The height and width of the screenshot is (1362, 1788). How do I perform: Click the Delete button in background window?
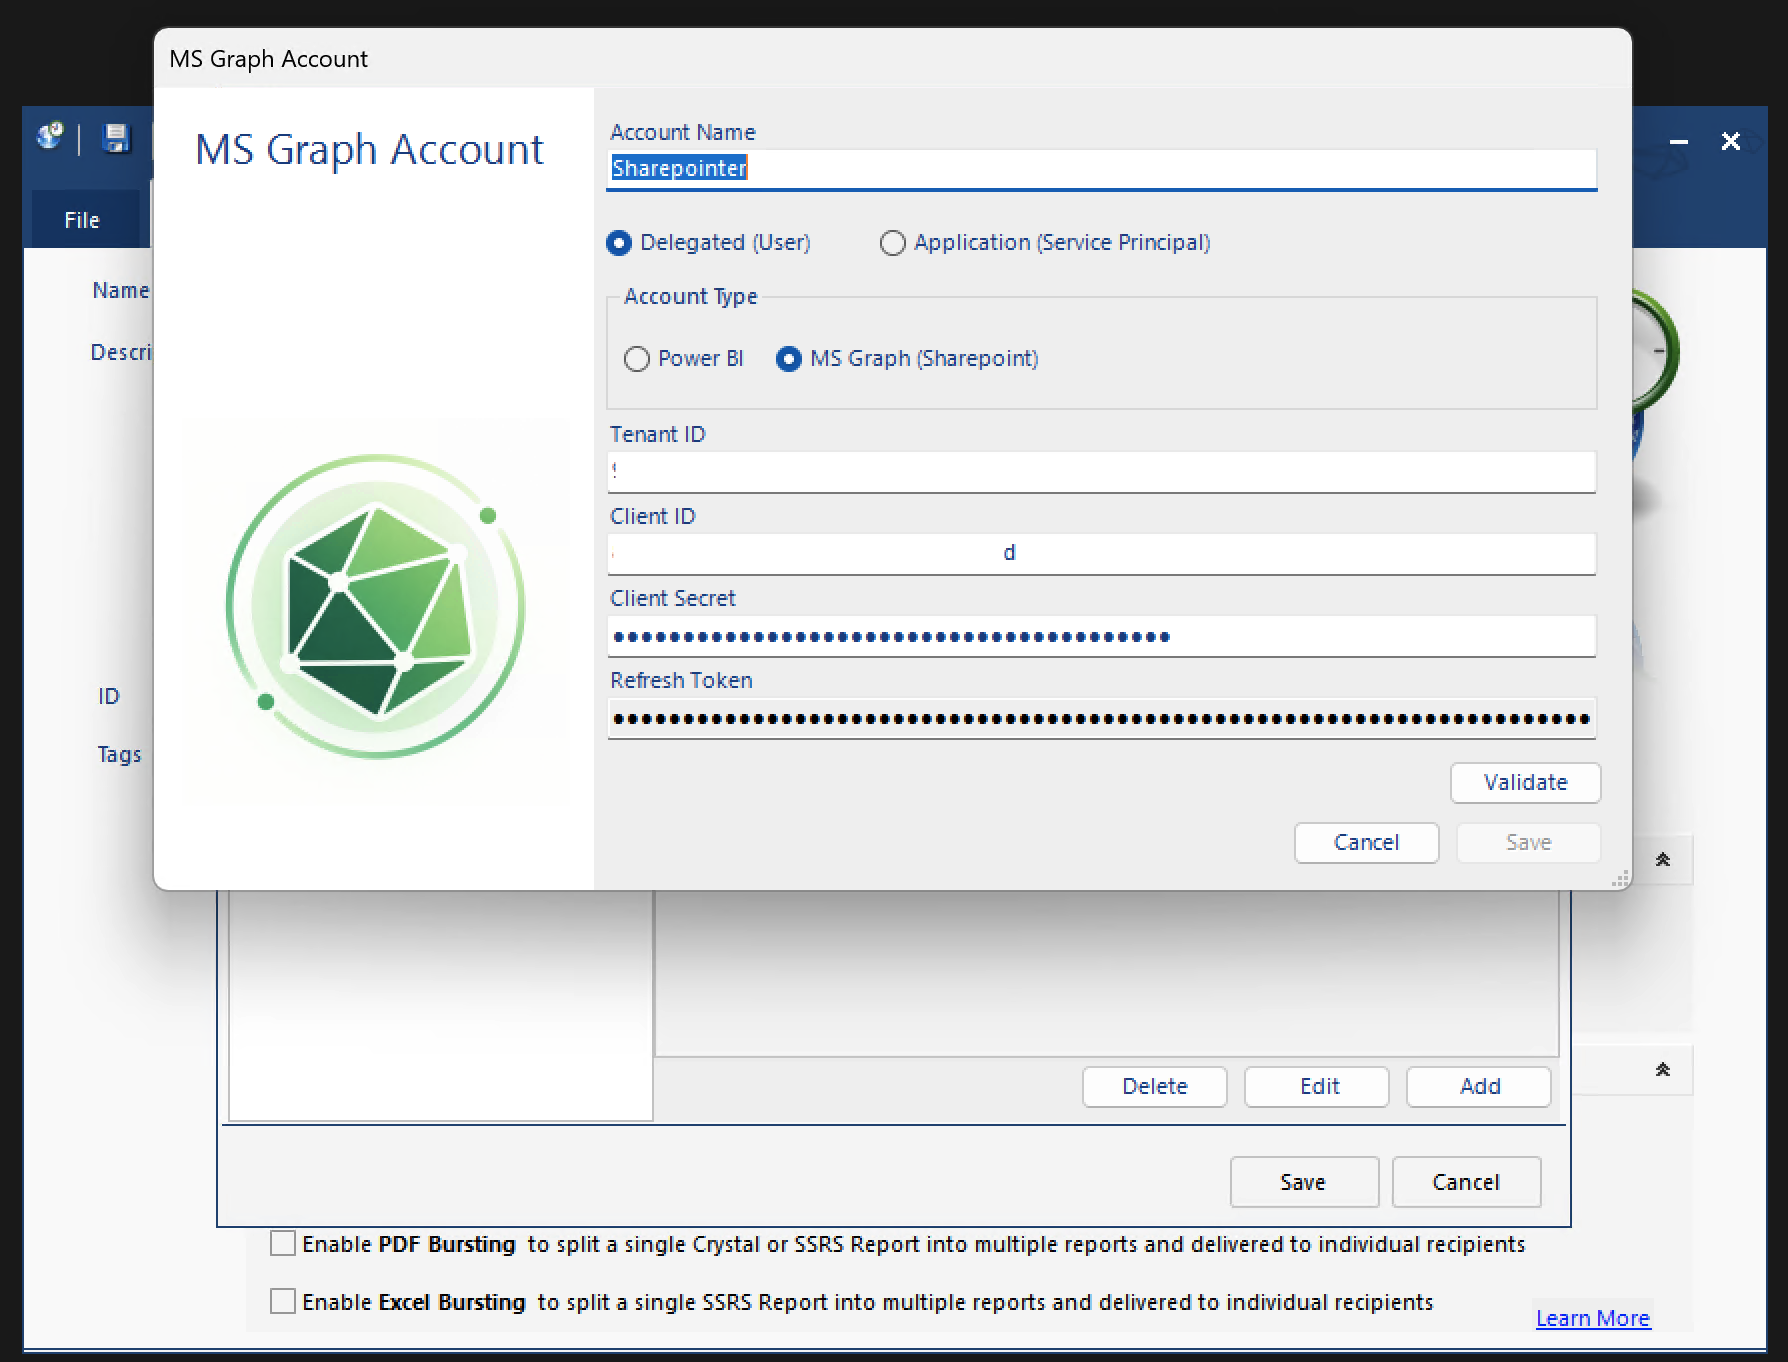coord(1154,1087)
